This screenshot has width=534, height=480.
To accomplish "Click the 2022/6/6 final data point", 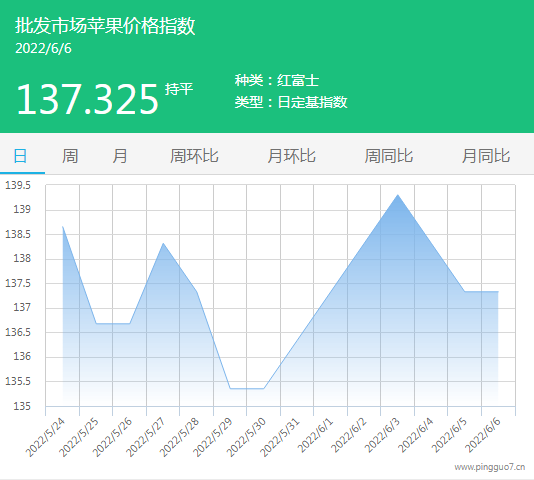I will pyautogui.click(x=498, y=292).
